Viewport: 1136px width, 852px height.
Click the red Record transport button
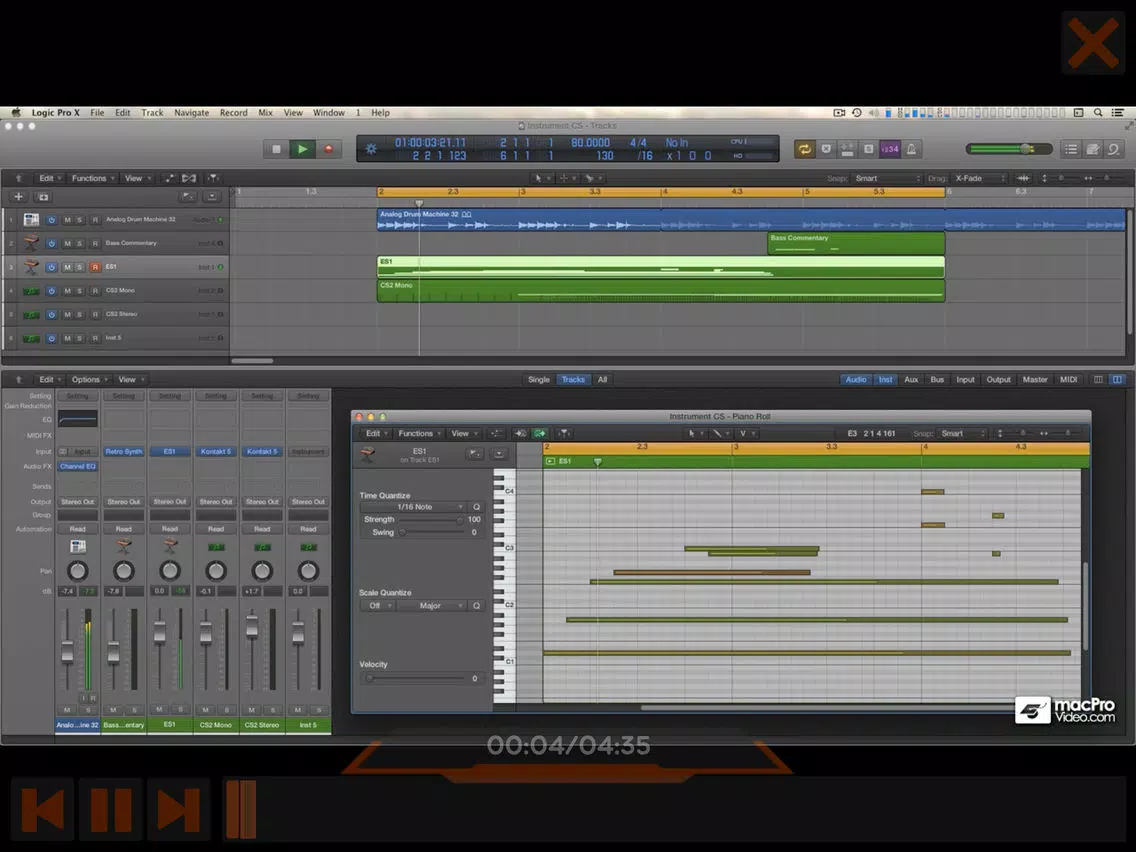[x=328, y=149]
